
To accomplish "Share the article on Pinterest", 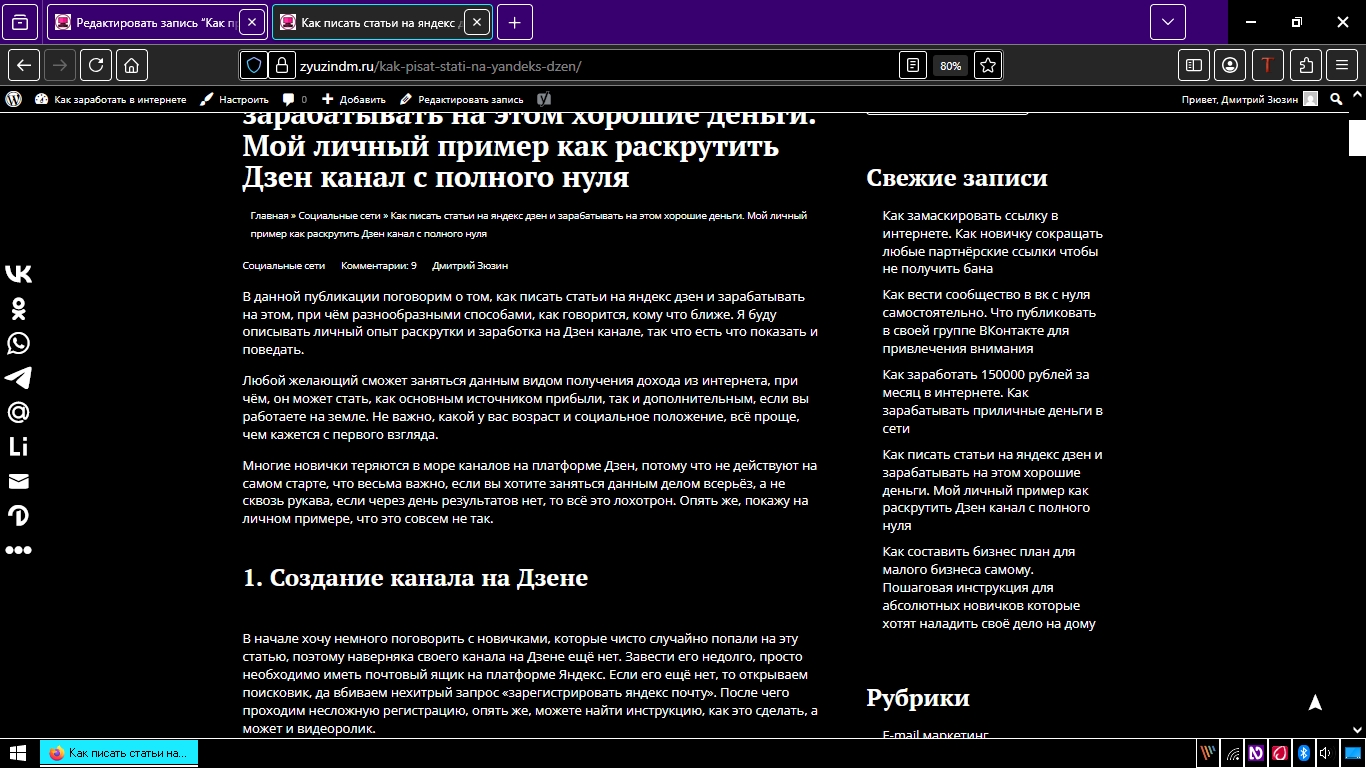I will pos(18,515).
